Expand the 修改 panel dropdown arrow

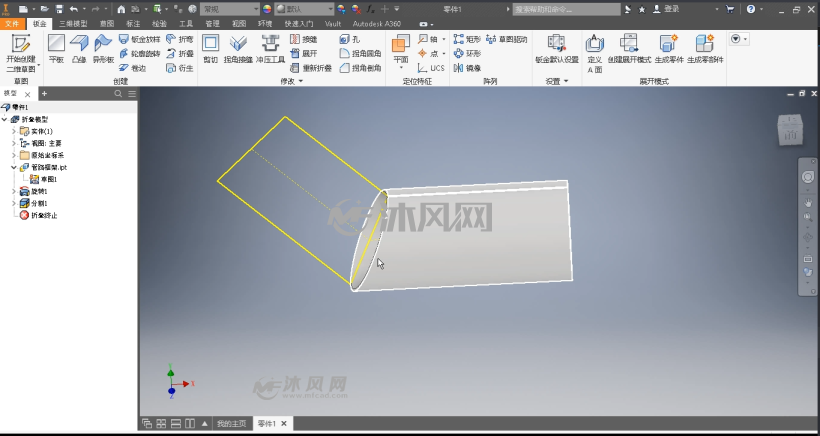pos(301,81)
